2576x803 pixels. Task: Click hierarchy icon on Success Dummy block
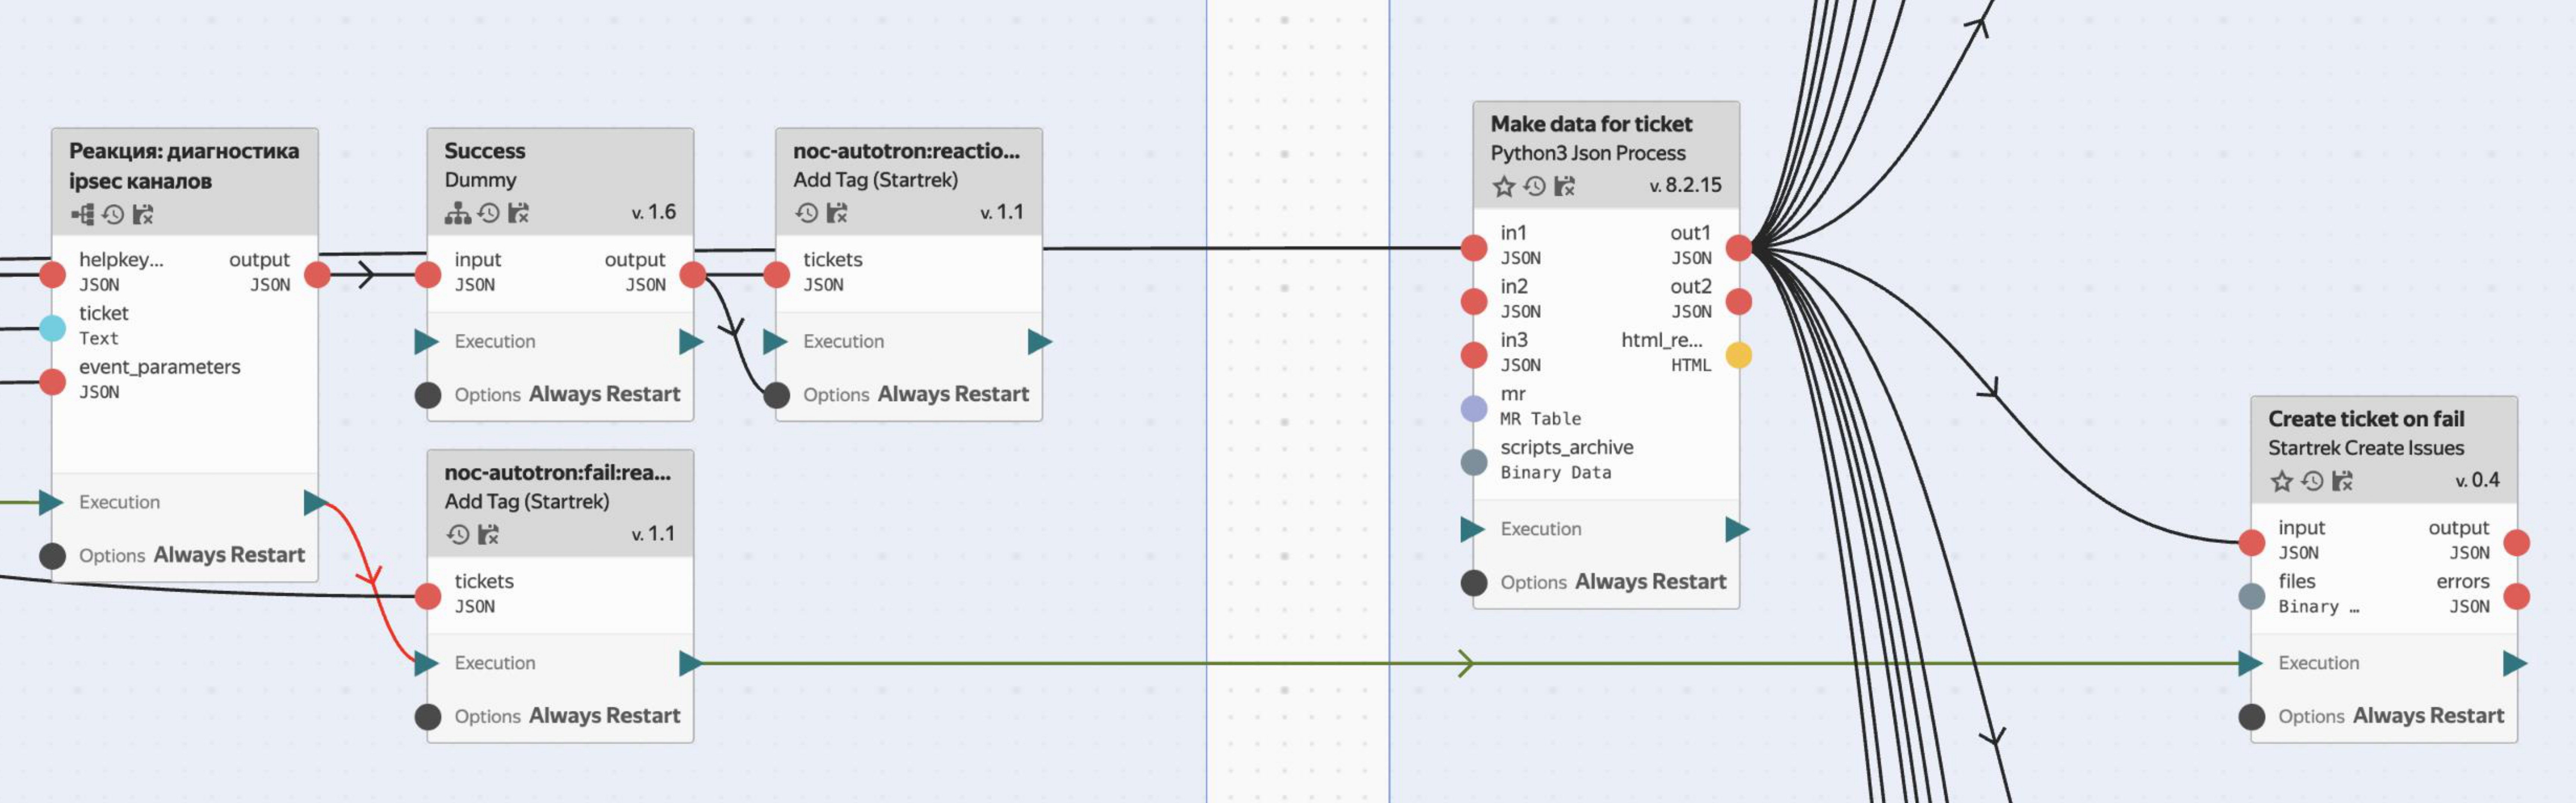click(x=458, y=213)
